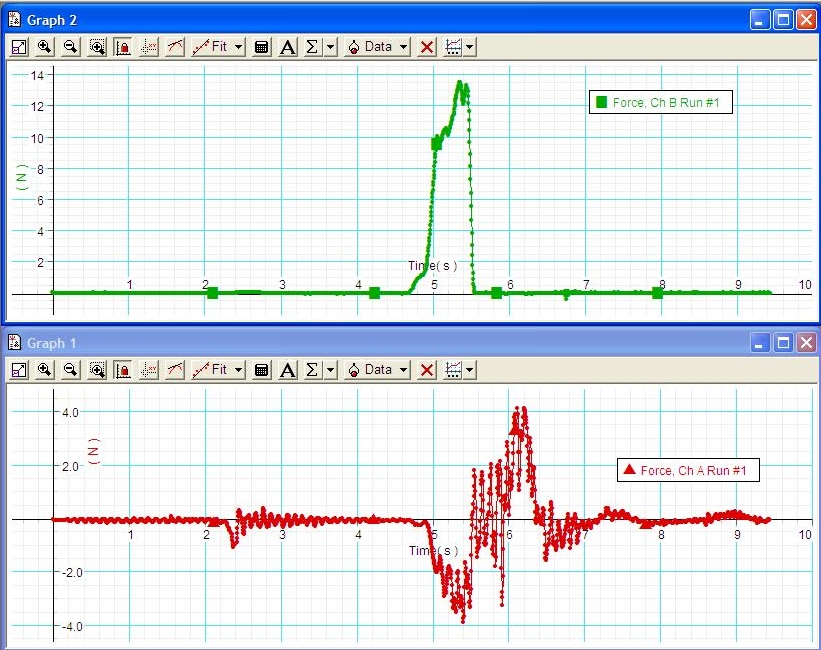
Task: Enable Smart Tool in Graph 1 toolbar
Action: click(x=149, y=370)
